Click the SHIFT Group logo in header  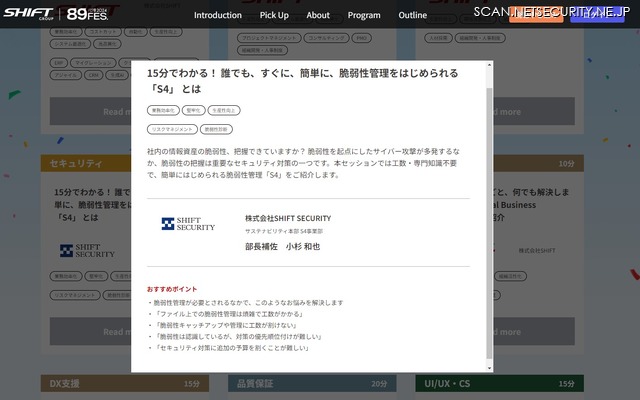click(30, 14)
